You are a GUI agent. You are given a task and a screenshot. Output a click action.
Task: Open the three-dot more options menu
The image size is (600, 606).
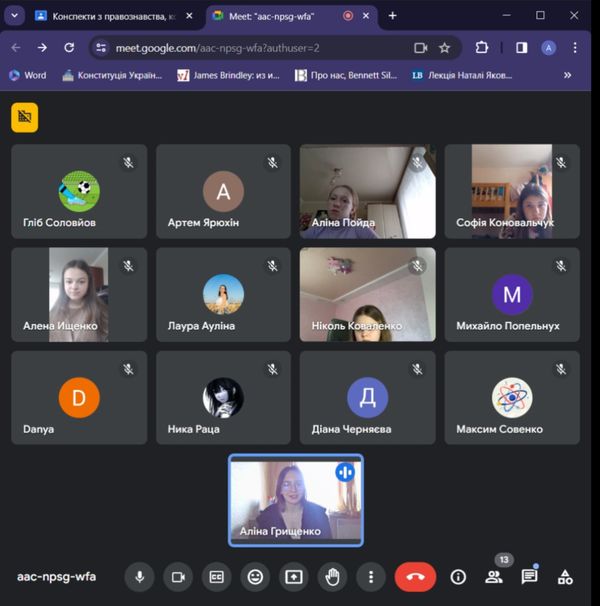pos(371,577)
